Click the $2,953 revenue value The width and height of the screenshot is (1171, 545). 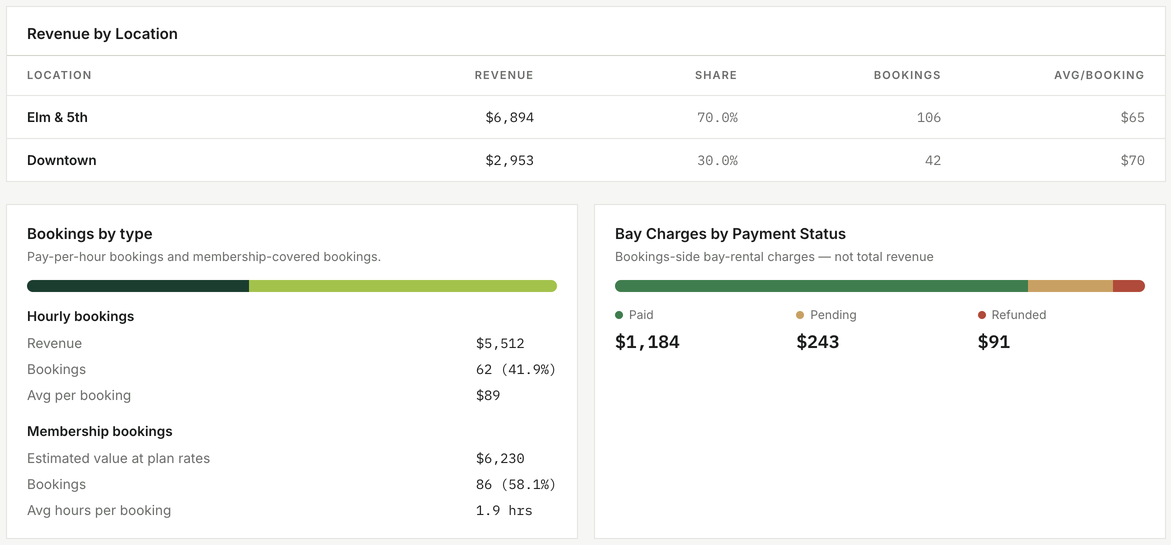(509, 160)
